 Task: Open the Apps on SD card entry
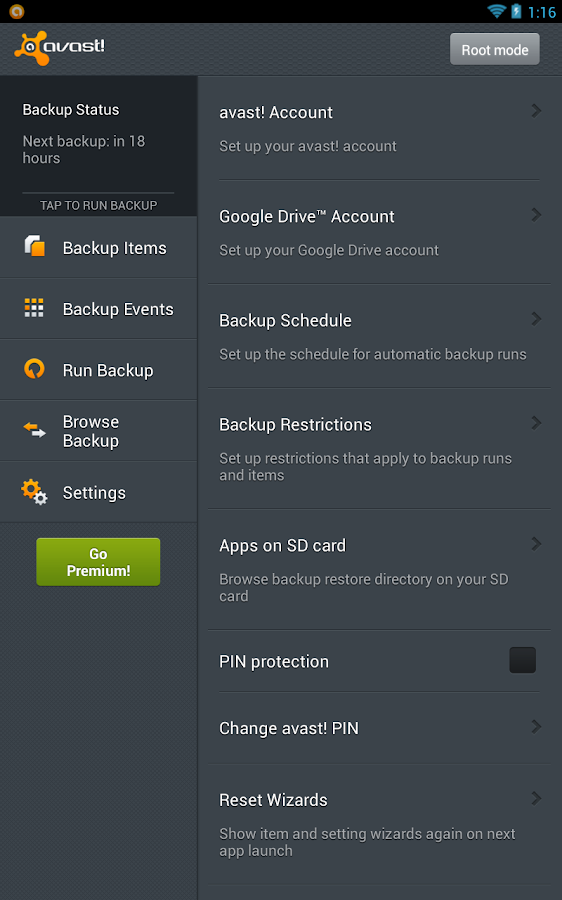379,569
